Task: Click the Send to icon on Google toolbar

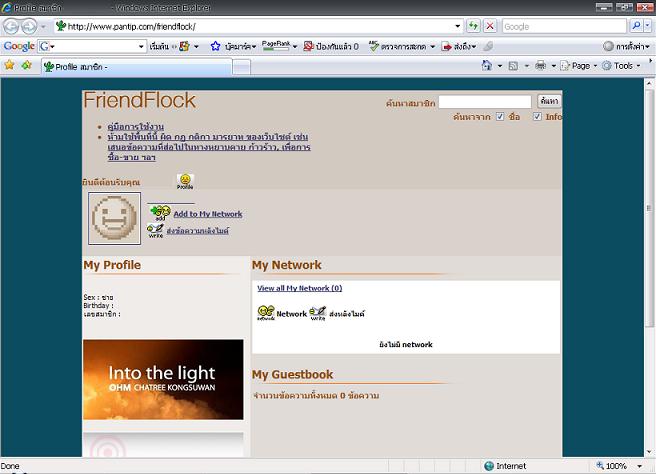Action: tap(447, 46)
